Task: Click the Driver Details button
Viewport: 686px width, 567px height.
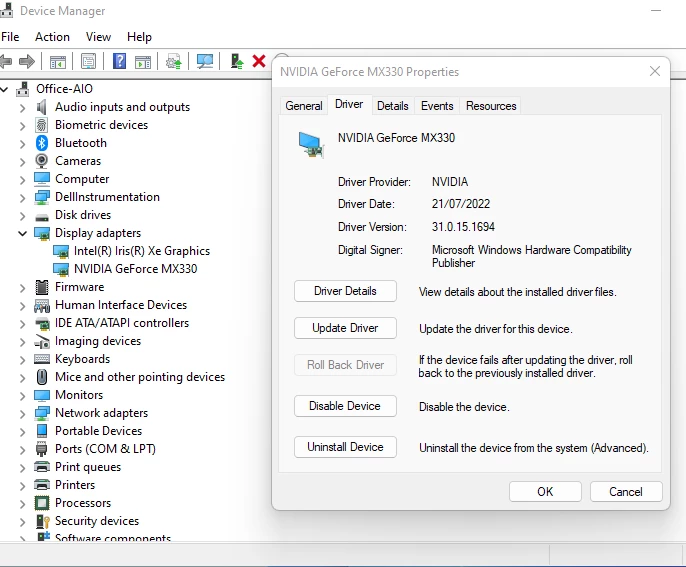Action: (x=345, y=291)
